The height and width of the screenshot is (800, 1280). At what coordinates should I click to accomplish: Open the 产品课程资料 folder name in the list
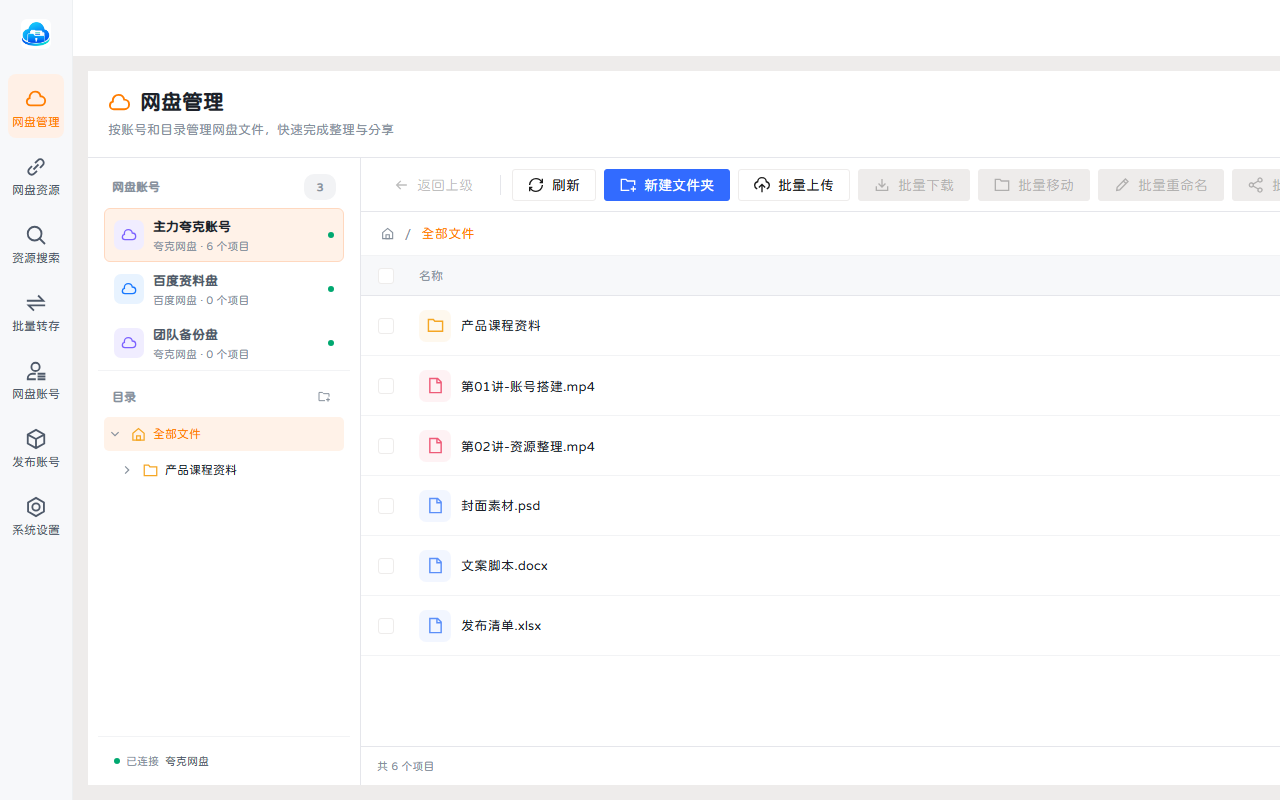tap(501, 326)
